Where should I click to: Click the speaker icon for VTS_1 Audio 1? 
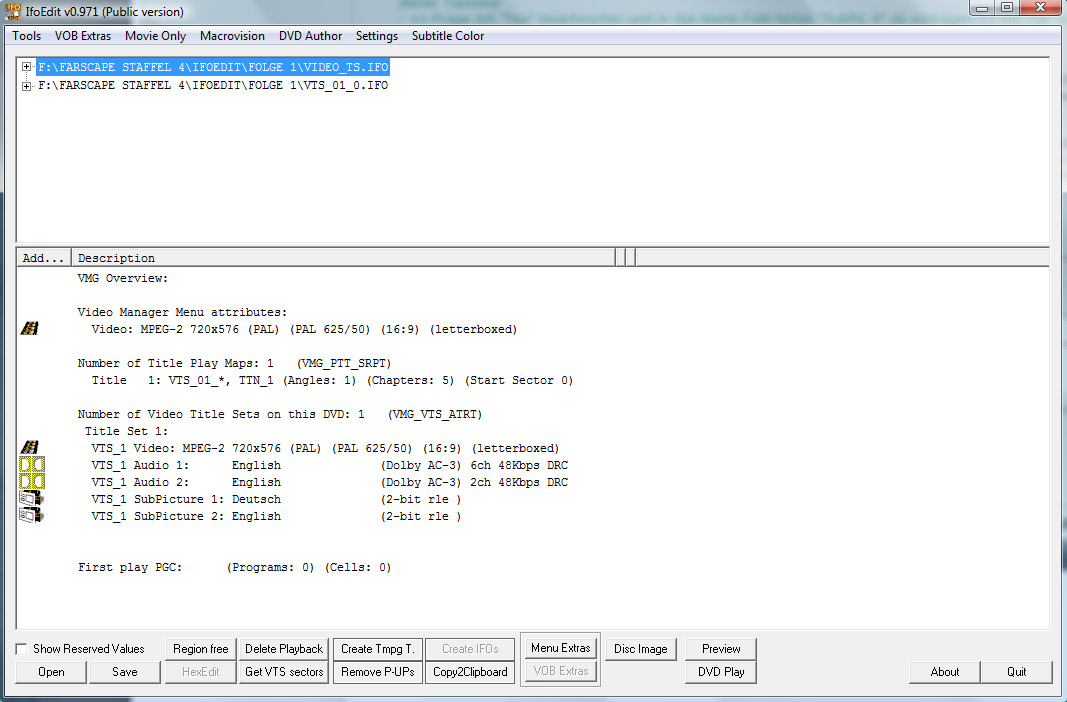coord(31,465)
